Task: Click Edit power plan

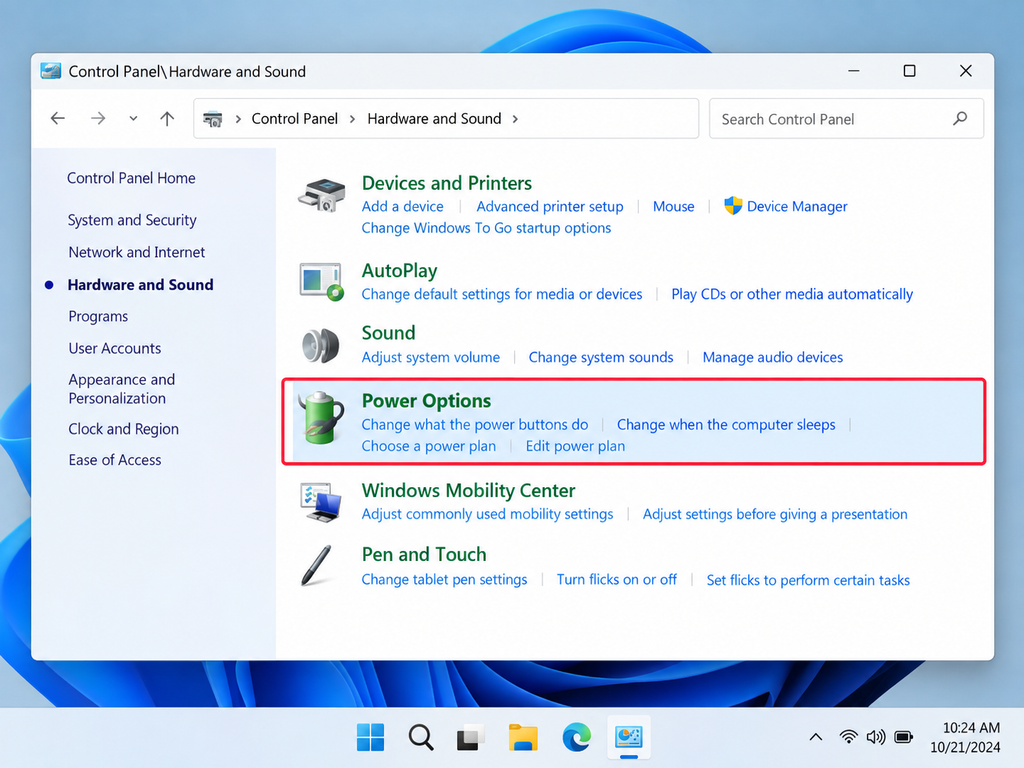Action: (x=575, y=446)
